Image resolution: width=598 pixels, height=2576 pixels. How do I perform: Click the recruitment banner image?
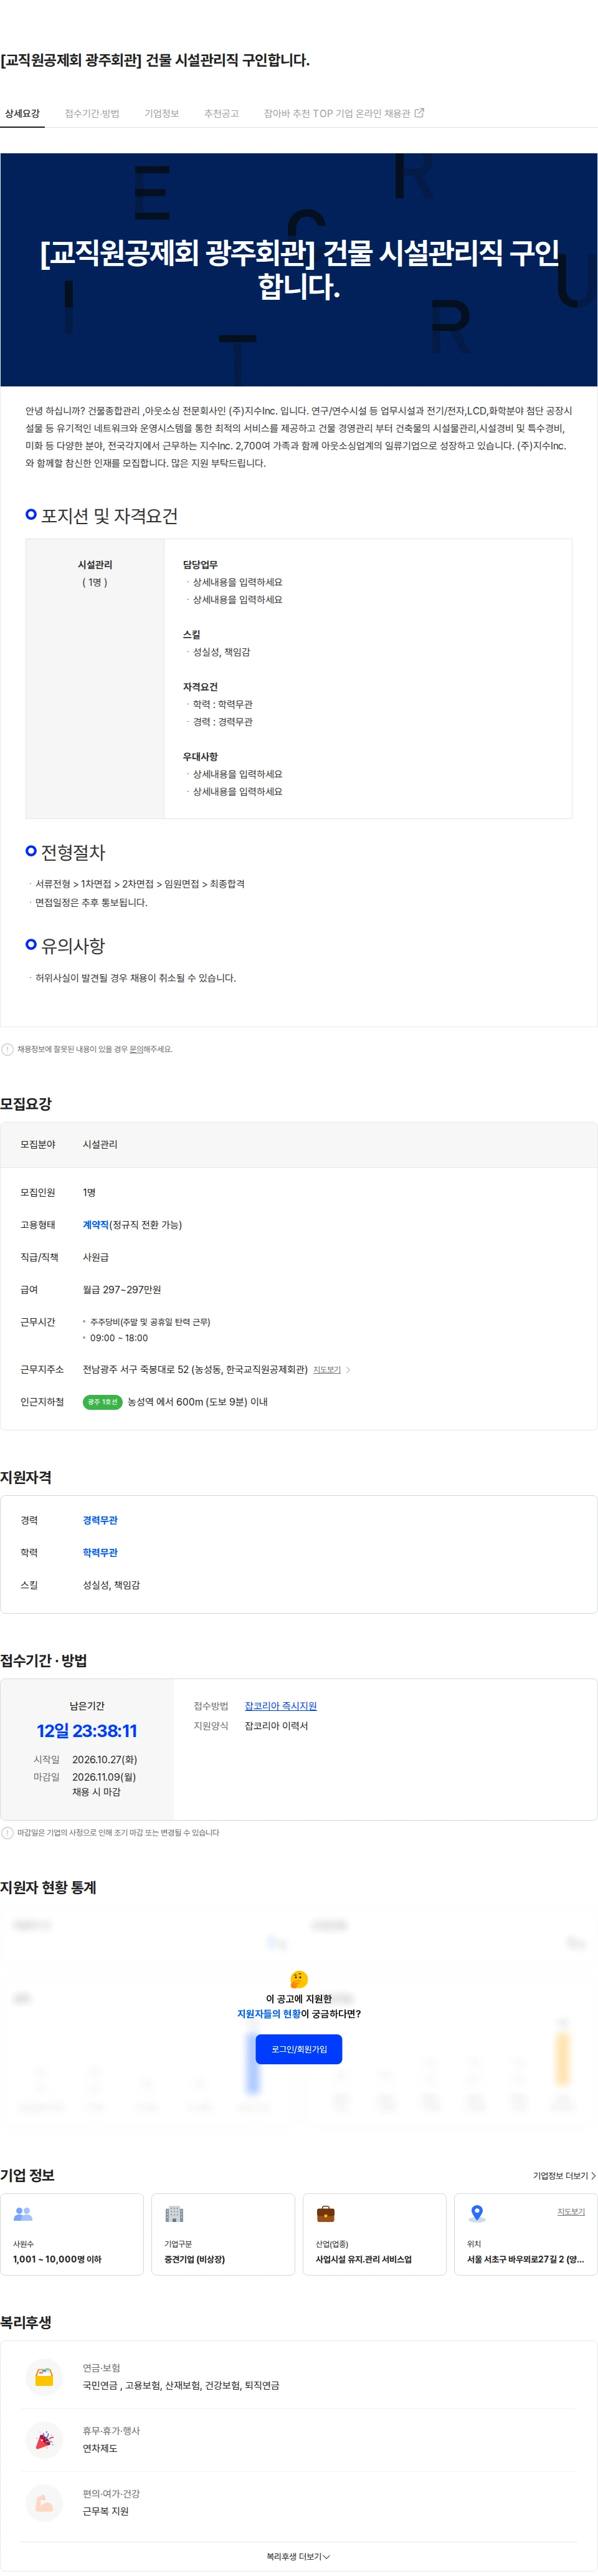click(299, 269)
